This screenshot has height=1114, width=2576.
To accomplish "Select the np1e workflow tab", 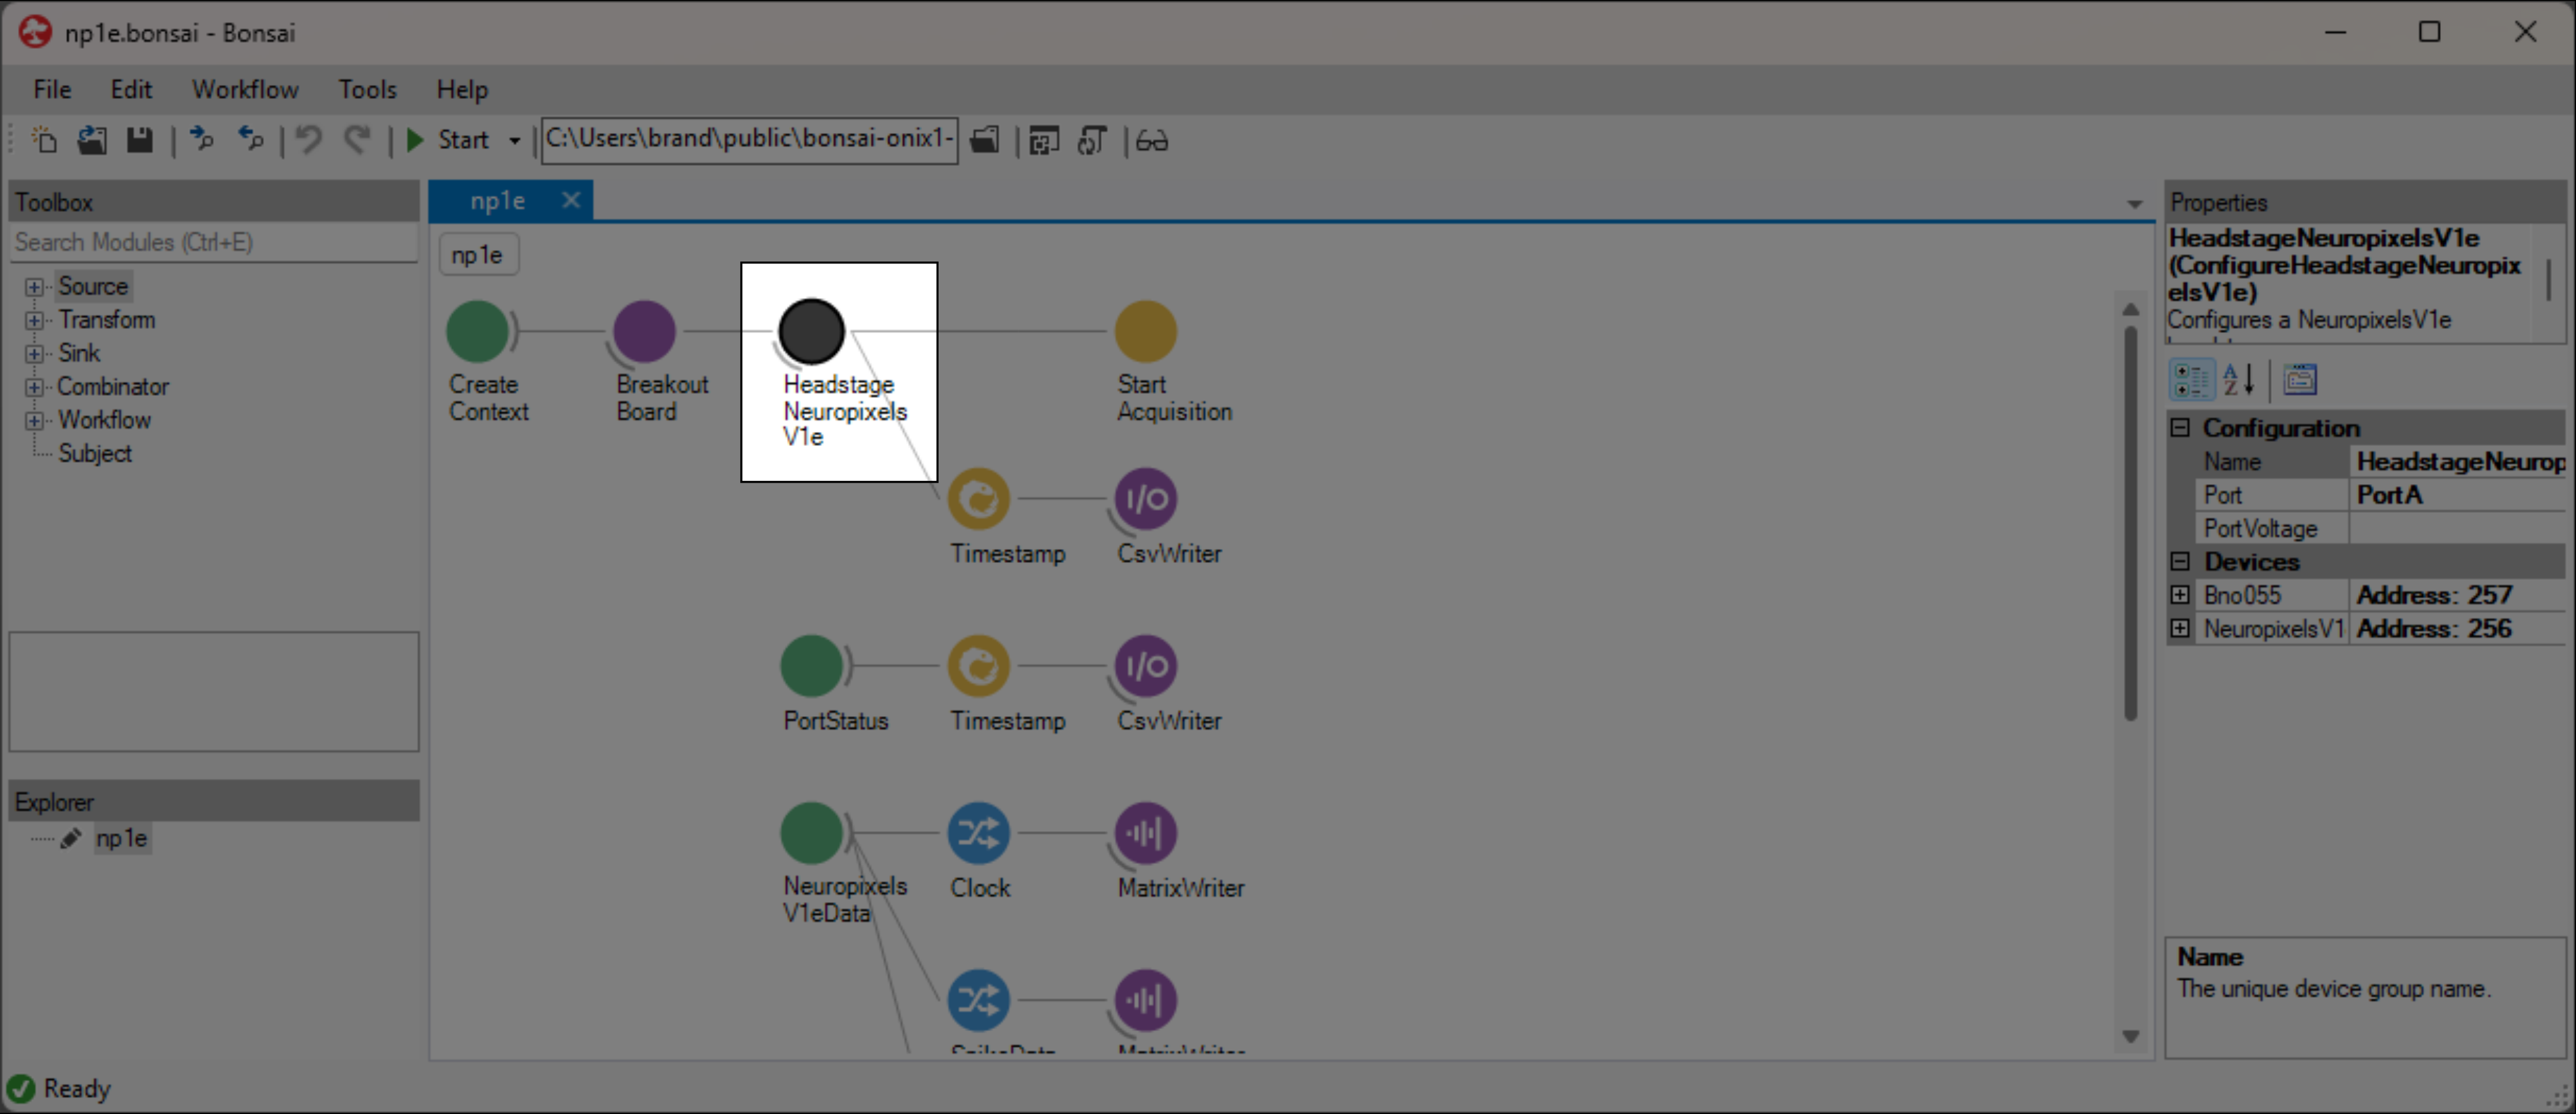I will pyautogui.click(x=498, y=199).
